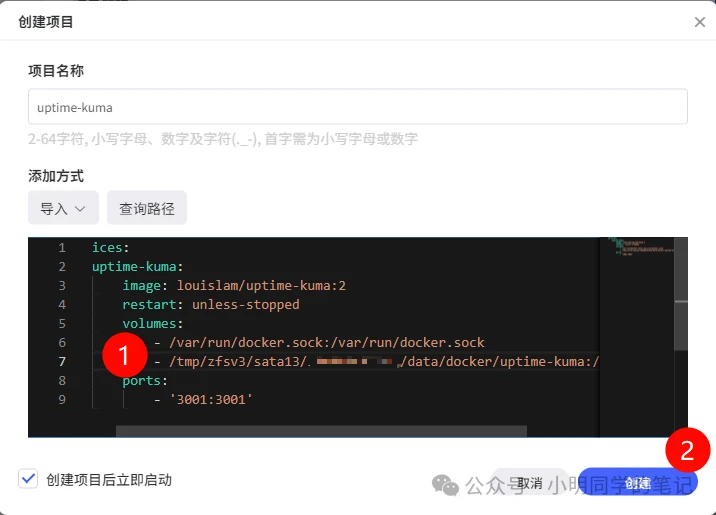Image resolution: width=716 pixels, height=515 pixels.
Task: Click line 3 image: louislam/uptime-kuma:2
Action: click(x=234, y=285)
